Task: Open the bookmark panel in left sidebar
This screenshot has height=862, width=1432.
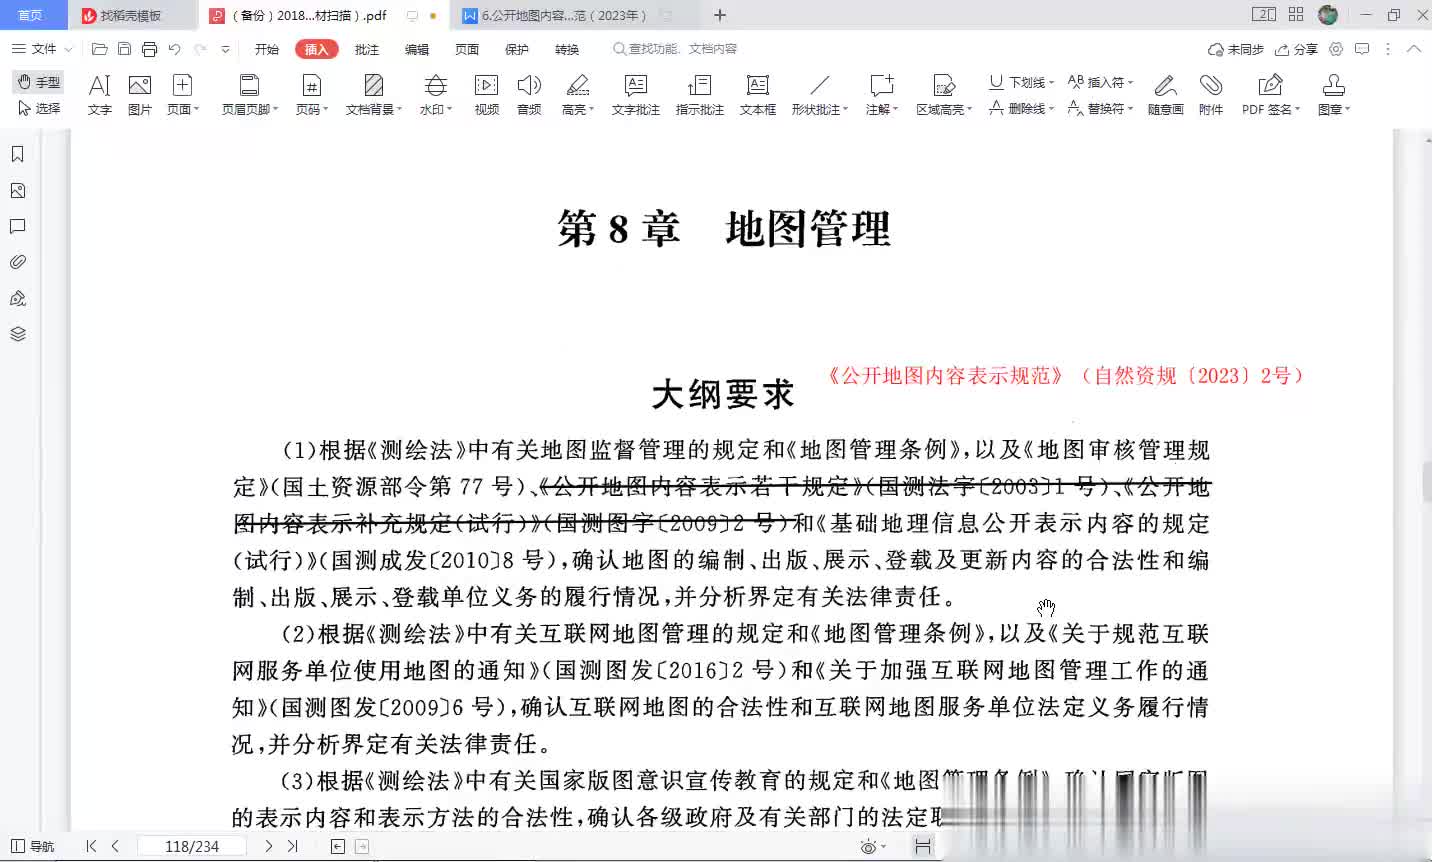Action: point(17,154)
